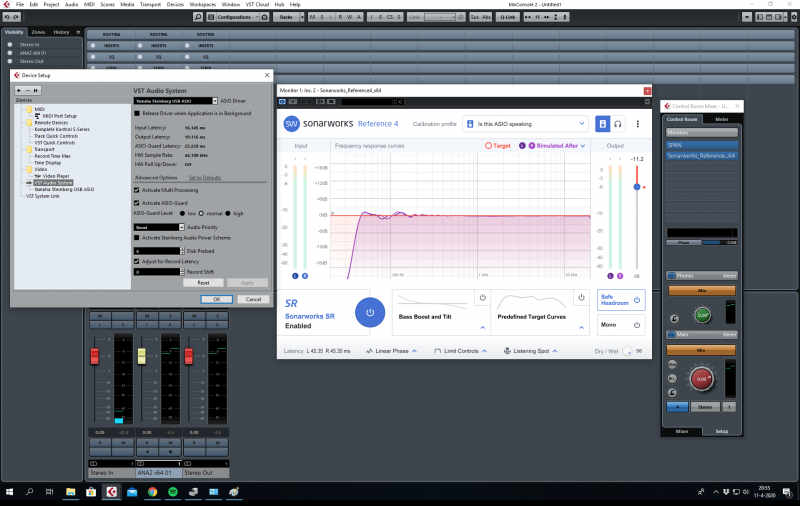Click undo arrow in MixConsole toolbar

coord(7,17)
